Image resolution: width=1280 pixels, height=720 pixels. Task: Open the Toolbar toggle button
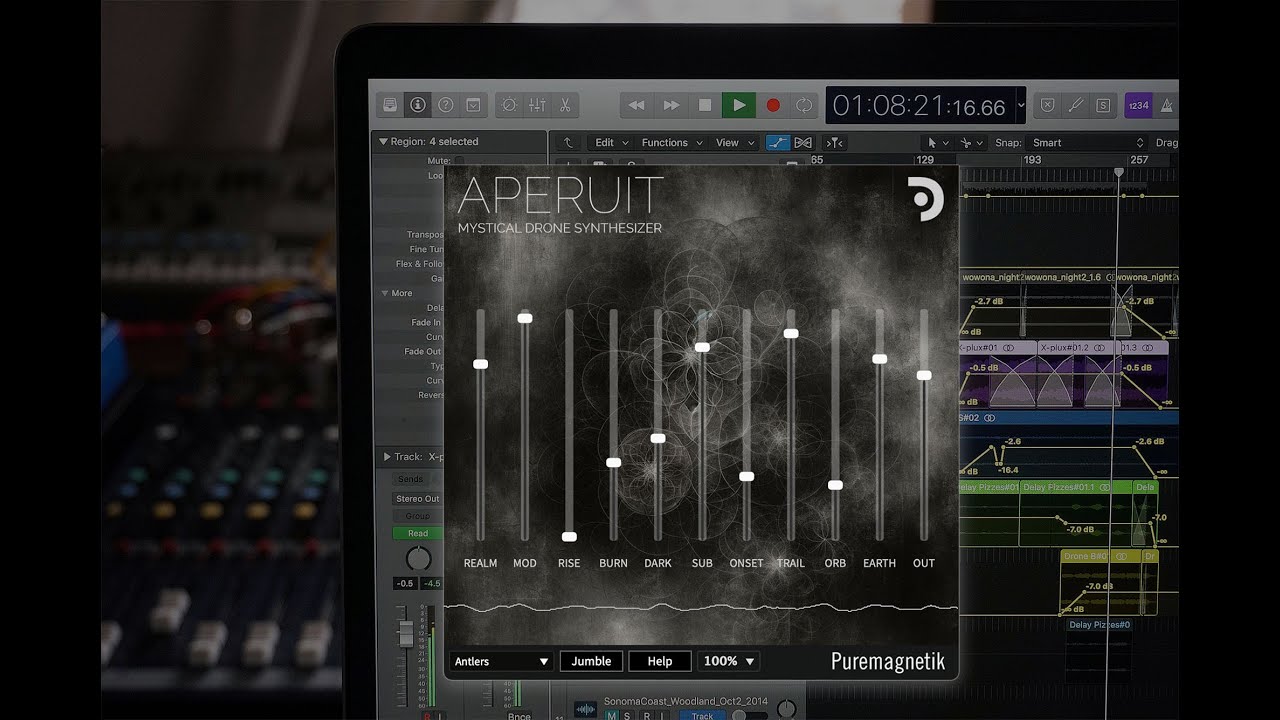(x=473, y=104)
